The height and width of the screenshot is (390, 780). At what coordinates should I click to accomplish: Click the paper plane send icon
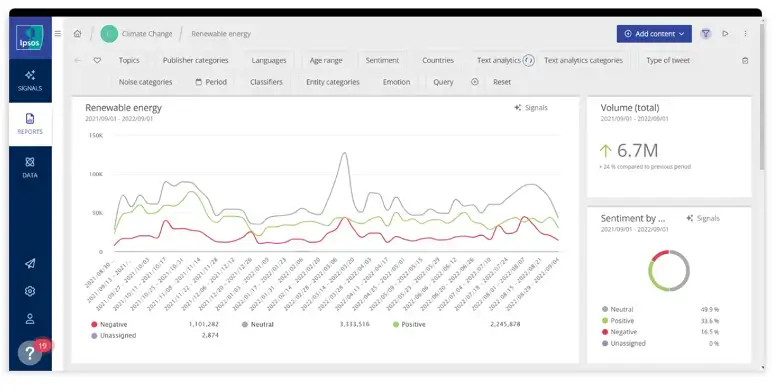tap(30, 264)
